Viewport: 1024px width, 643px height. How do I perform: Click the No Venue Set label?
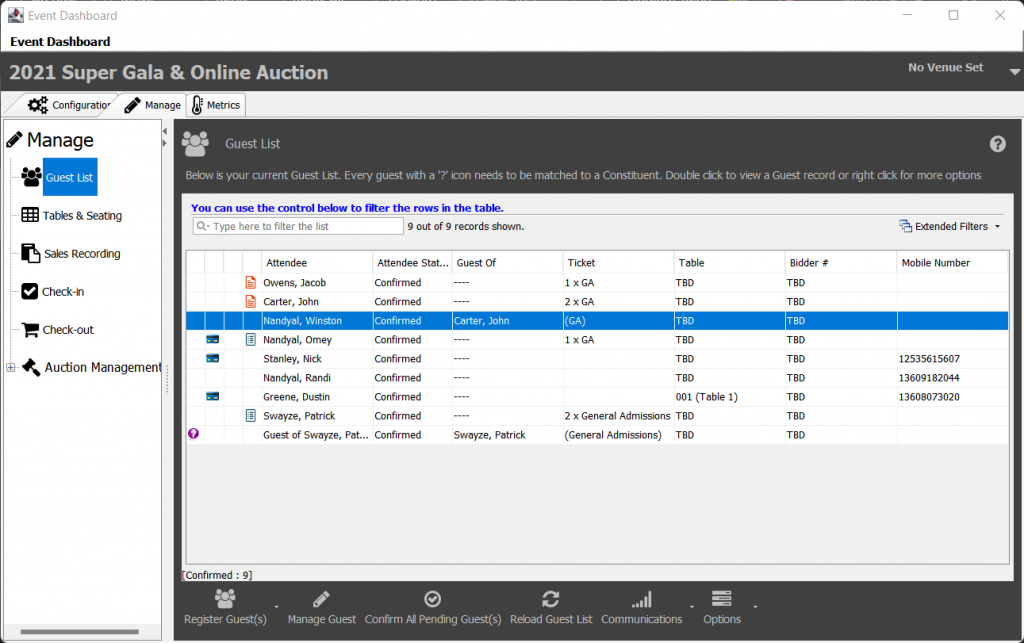(945, 67)
